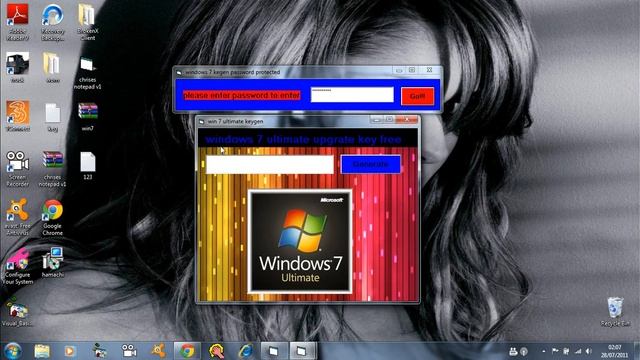Image resolution: width=640 pixels, height=360 pixels.
Task: Open the Recycle Bin
Action: (615, 311)
